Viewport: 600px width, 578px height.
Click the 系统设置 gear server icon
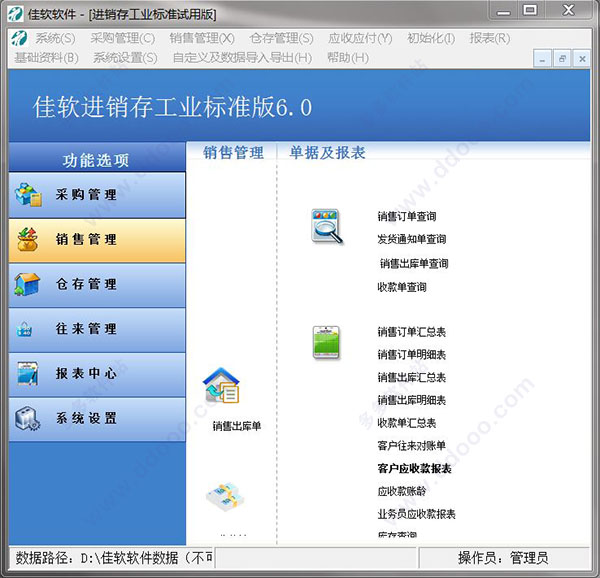[x=27, y=418]
